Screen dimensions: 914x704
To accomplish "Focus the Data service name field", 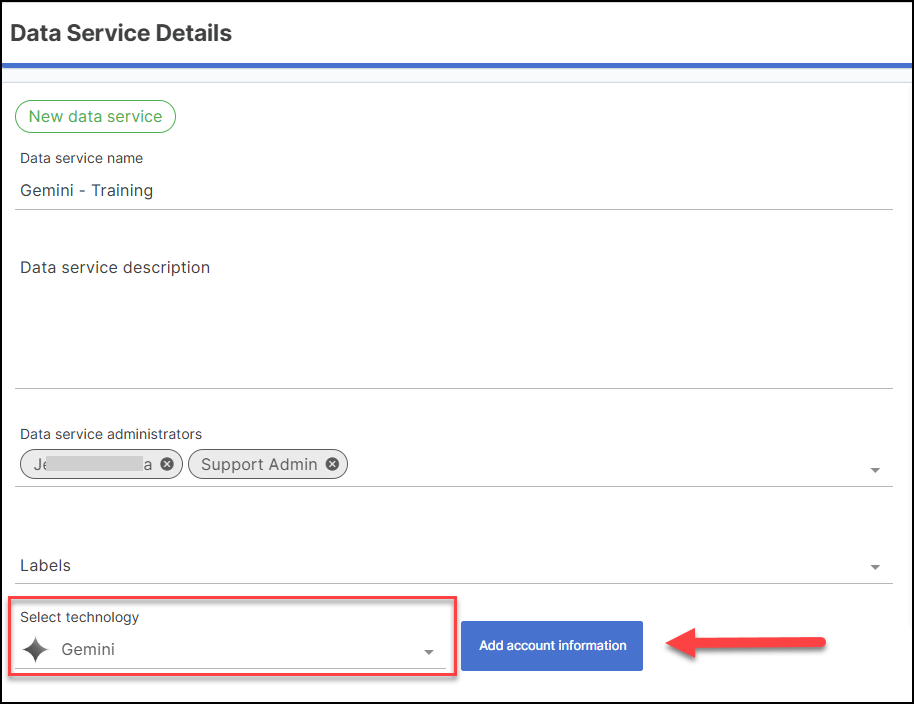I will click(450, 190).
